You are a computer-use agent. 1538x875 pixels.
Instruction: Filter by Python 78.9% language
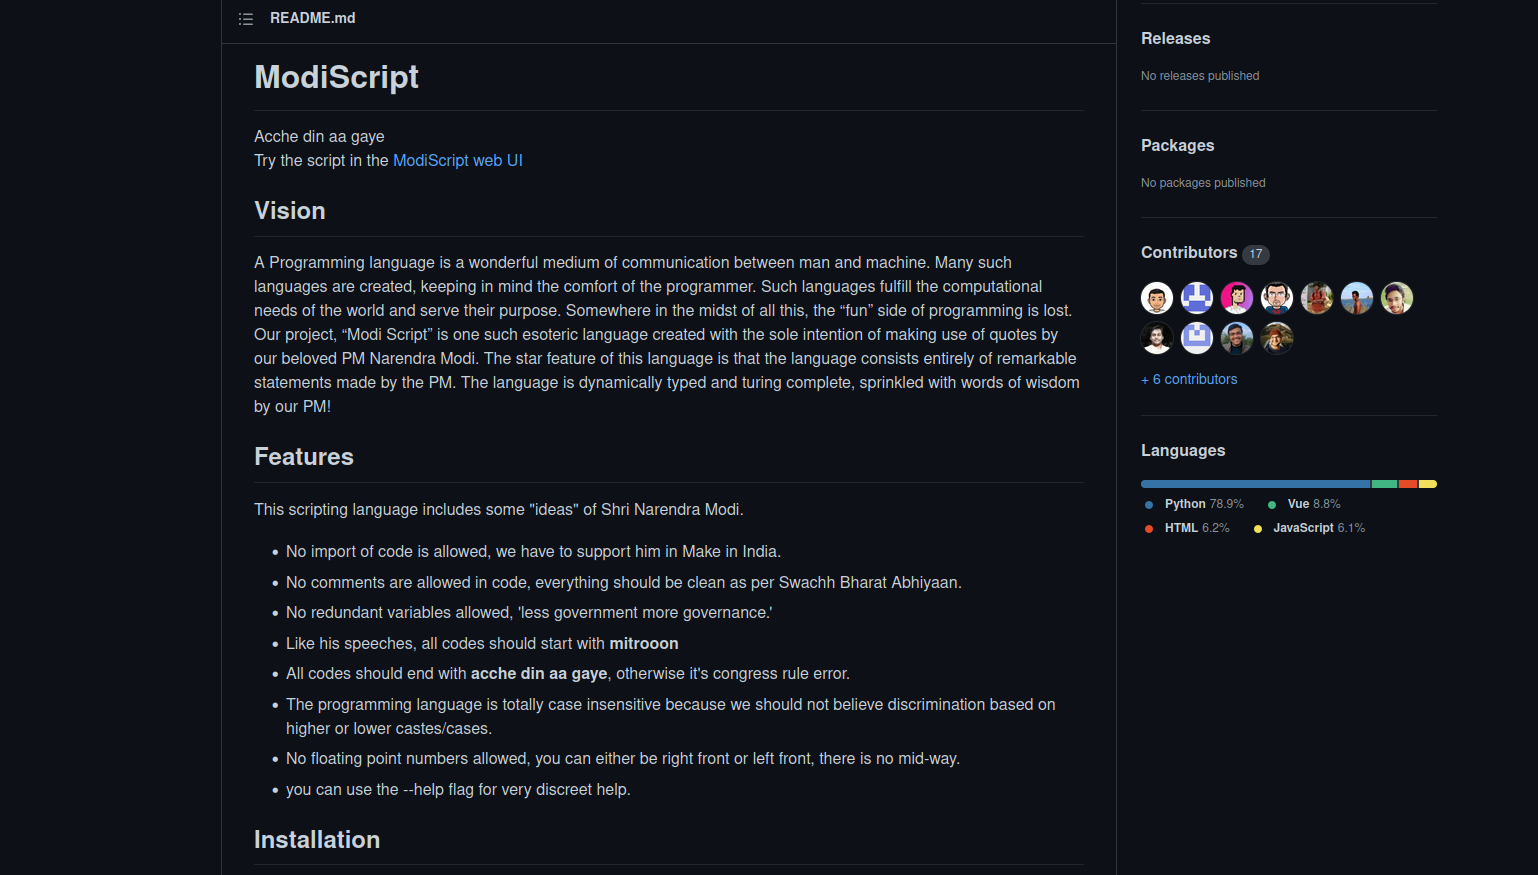point(1194,504)
